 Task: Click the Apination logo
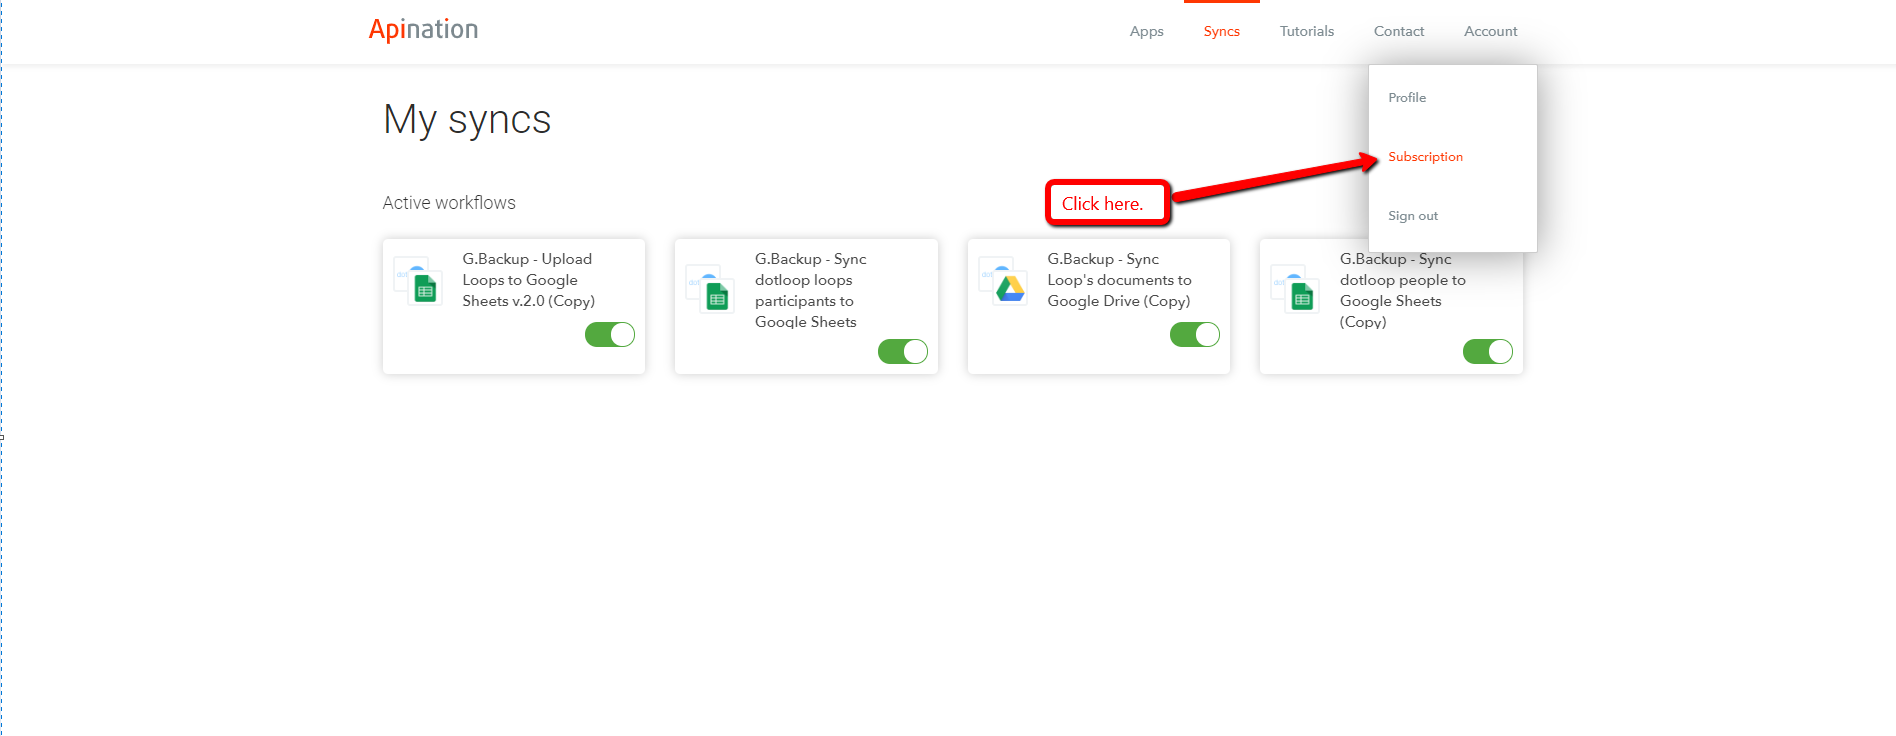pyautogui.click(x=423, y=30)
